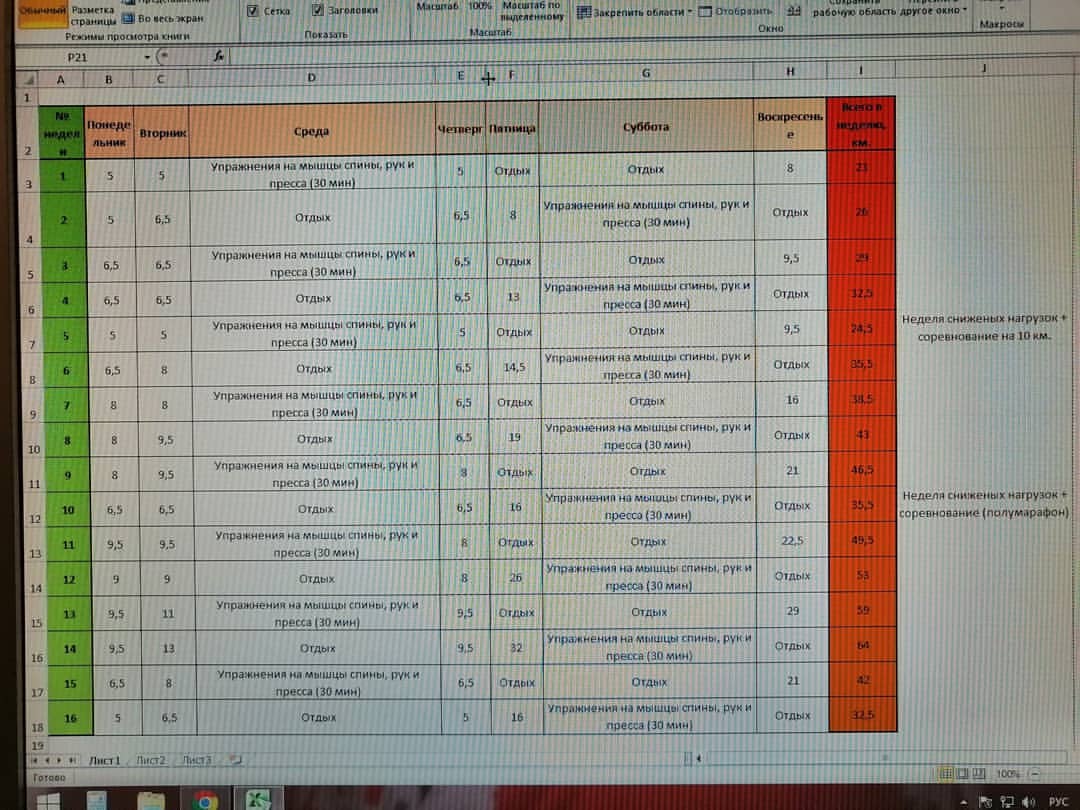Click the Всего в неделю, км header cell
The image size is (1080, 810).
pos(860,124)
